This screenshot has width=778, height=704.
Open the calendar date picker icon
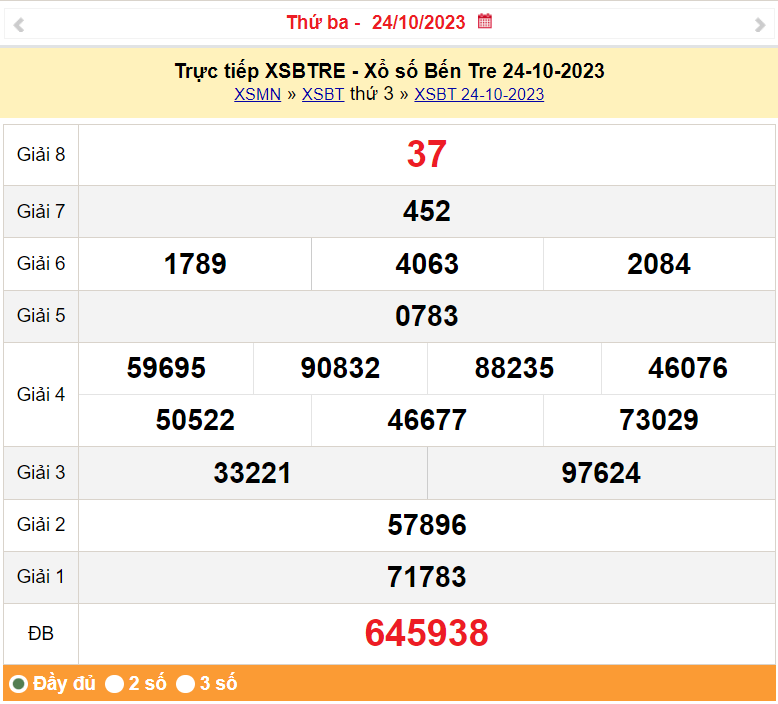(x=485, y=21)
